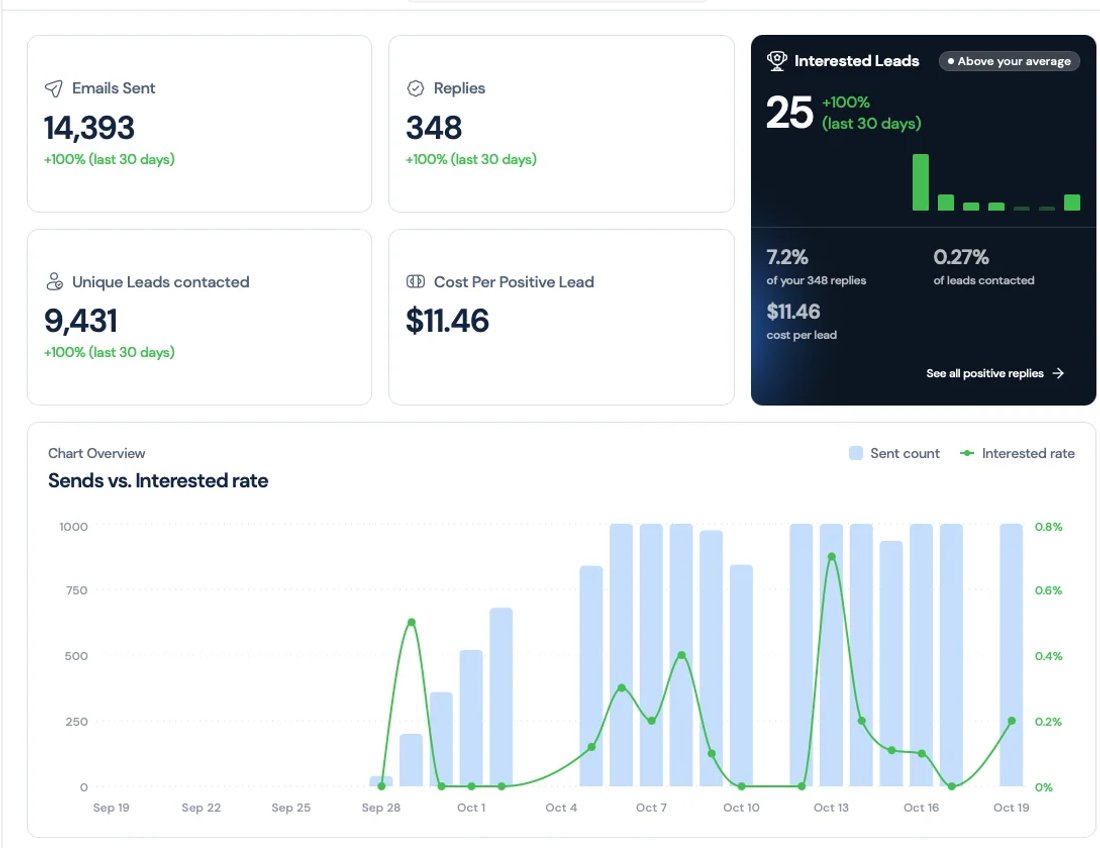Click the Oct 19 sent count bar
1100x848 pixels.
(x=1011, y=655)
